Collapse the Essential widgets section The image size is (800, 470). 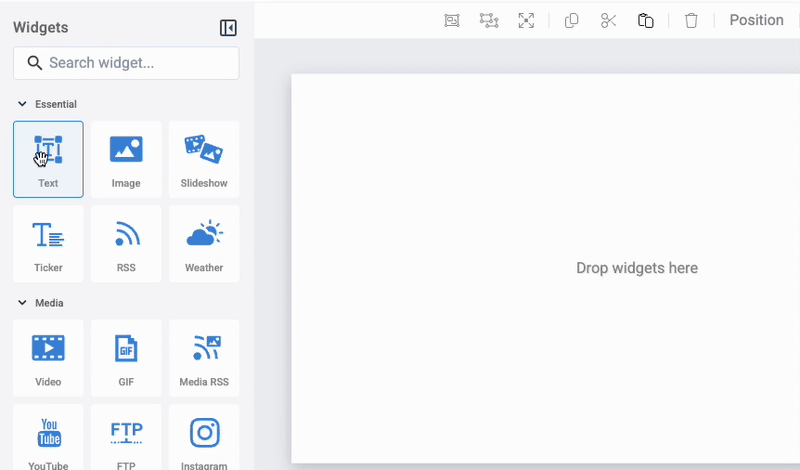22,104
